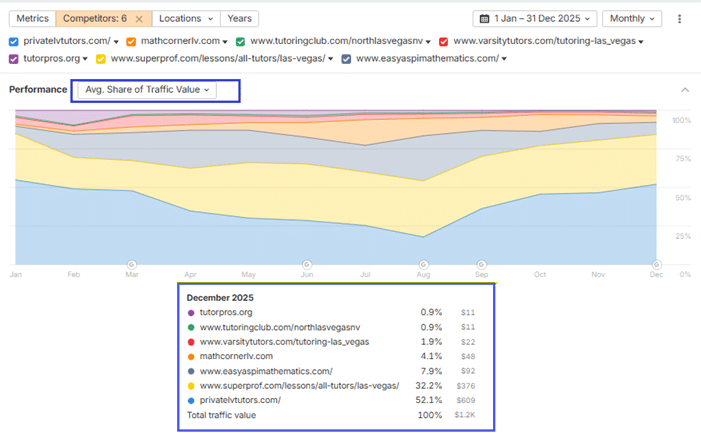The width and height of the screenshot is (701, 442).
Task: Expand the easyaspimathematics.com dropdown arrow
Action: (x=504, y=59)
